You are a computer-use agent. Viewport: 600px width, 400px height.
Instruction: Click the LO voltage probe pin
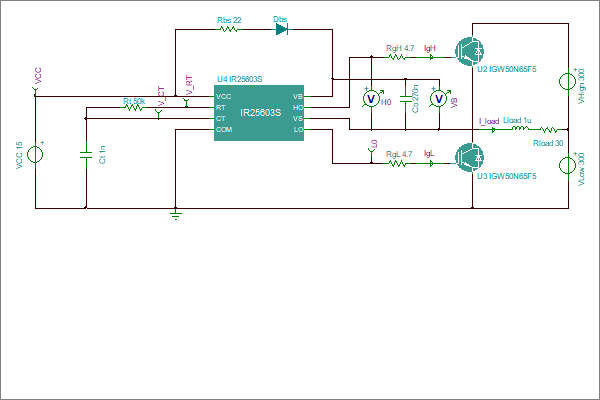371,154
